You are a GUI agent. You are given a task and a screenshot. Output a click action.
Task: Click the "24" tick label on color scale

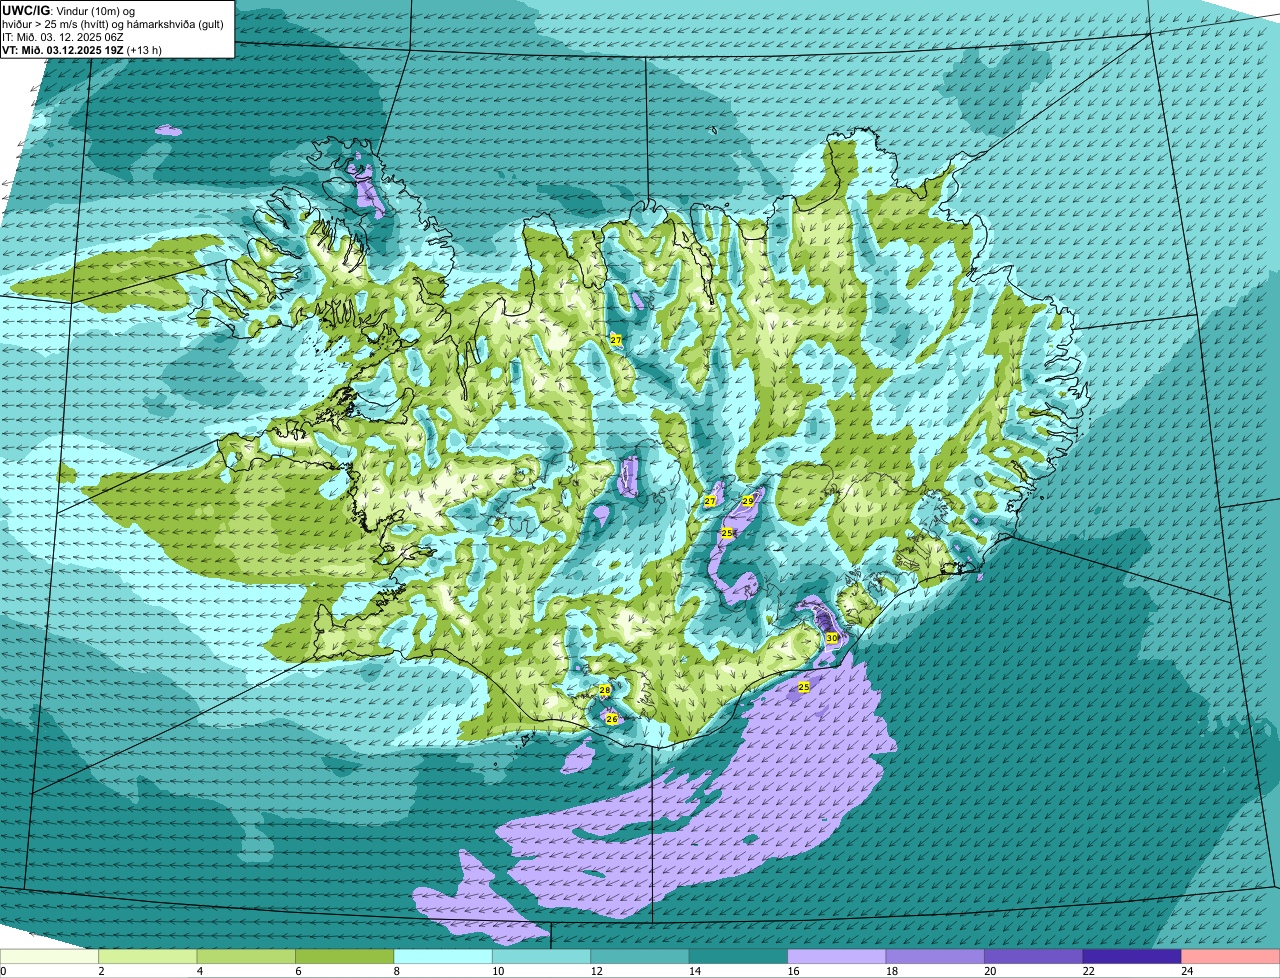[x=1185, y=971]
